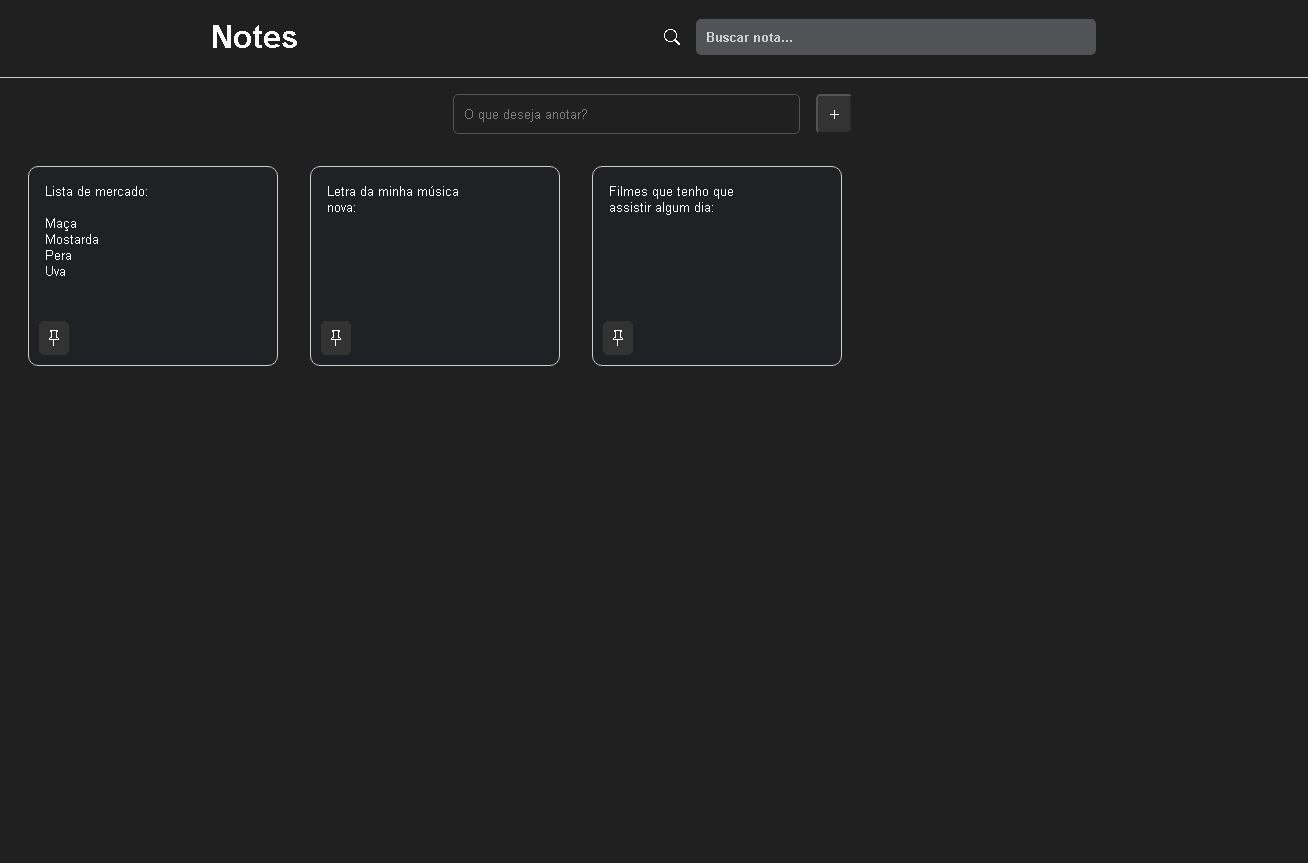Viewport: 1308px width, 863px height.
Task: Click the magnifying glass search icon
Action: [x=672, y=37]
